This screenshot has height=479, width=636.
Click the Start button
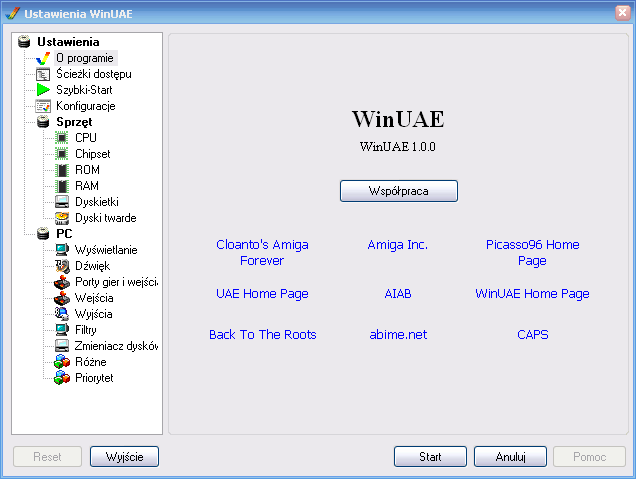click(430, 457)
